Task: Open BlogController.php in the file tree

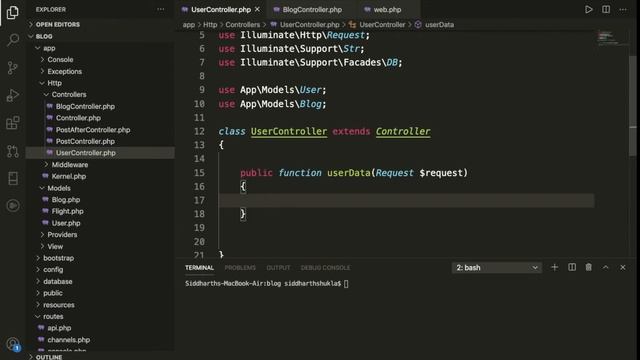Action: pos(100,107)
